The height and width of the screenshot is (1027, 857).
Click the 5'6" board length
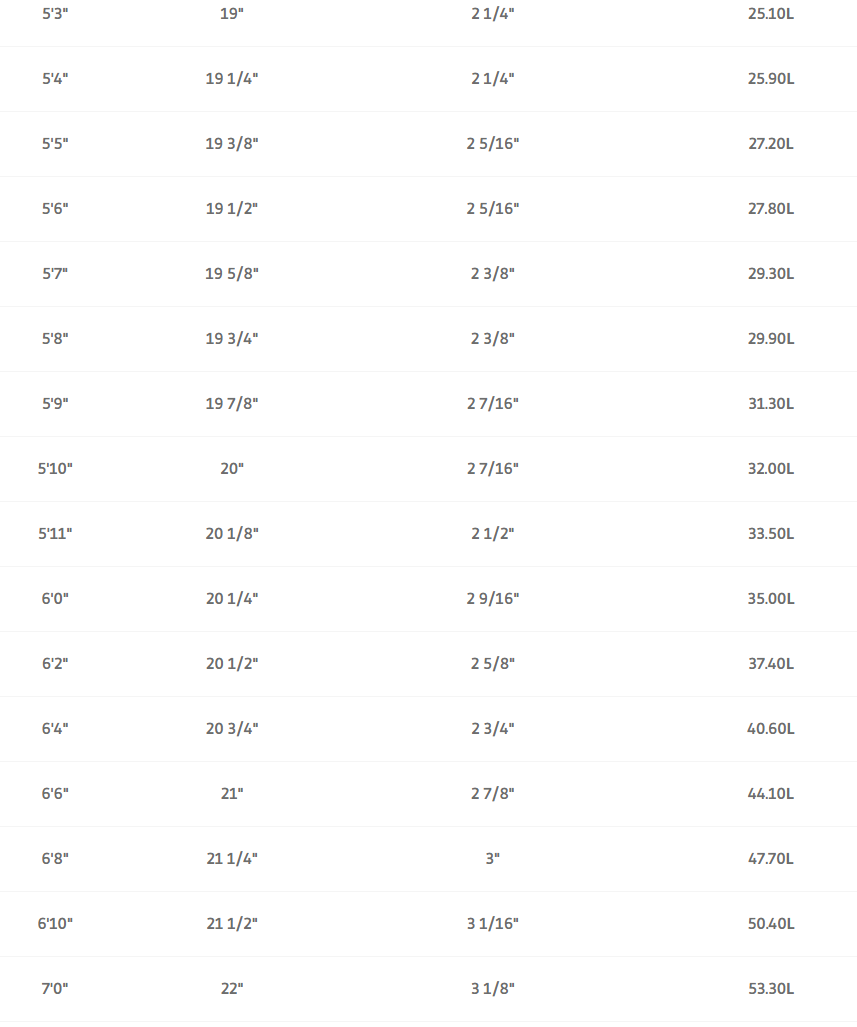tap(55, 208)
